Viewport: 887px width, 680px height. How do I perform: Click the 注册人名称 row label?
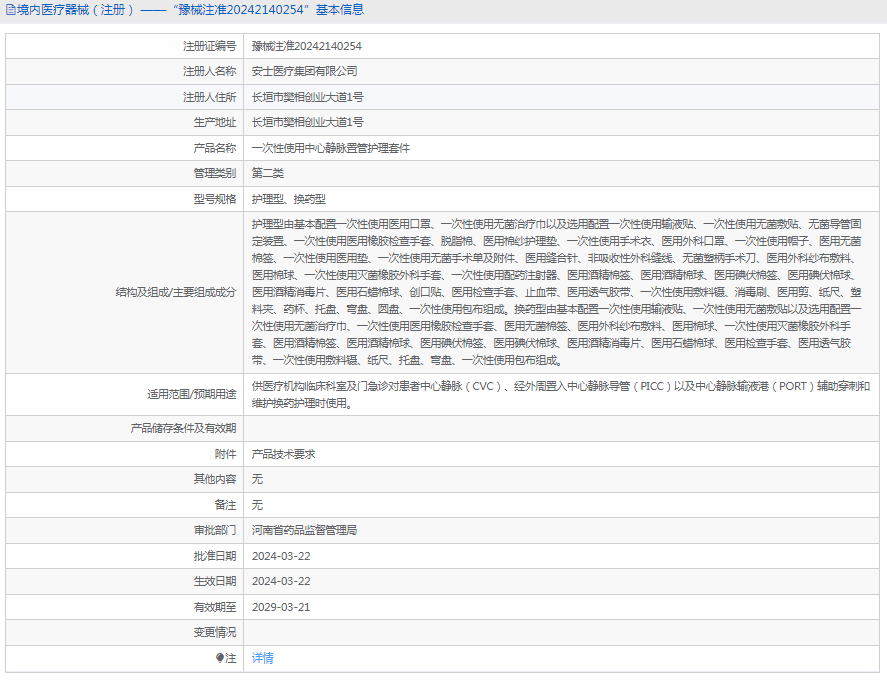click(209, 71)
